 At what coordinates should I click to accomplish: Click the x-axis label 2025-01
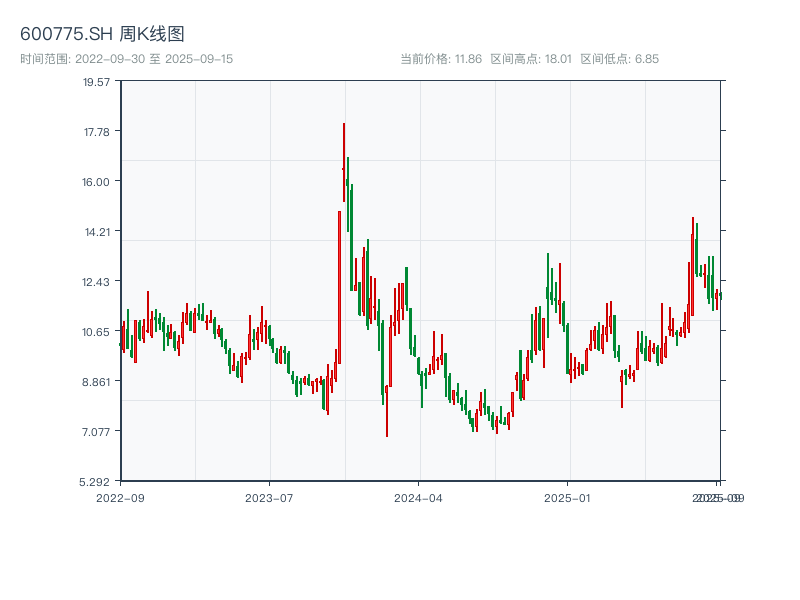click(x=567, y=498)
